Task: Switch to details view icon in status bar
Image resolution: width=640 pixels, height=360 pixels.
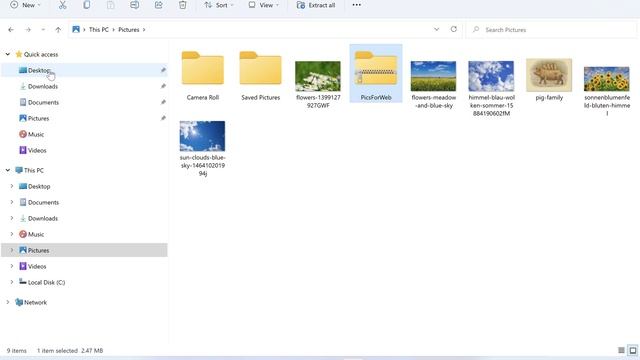Action: 621,350
